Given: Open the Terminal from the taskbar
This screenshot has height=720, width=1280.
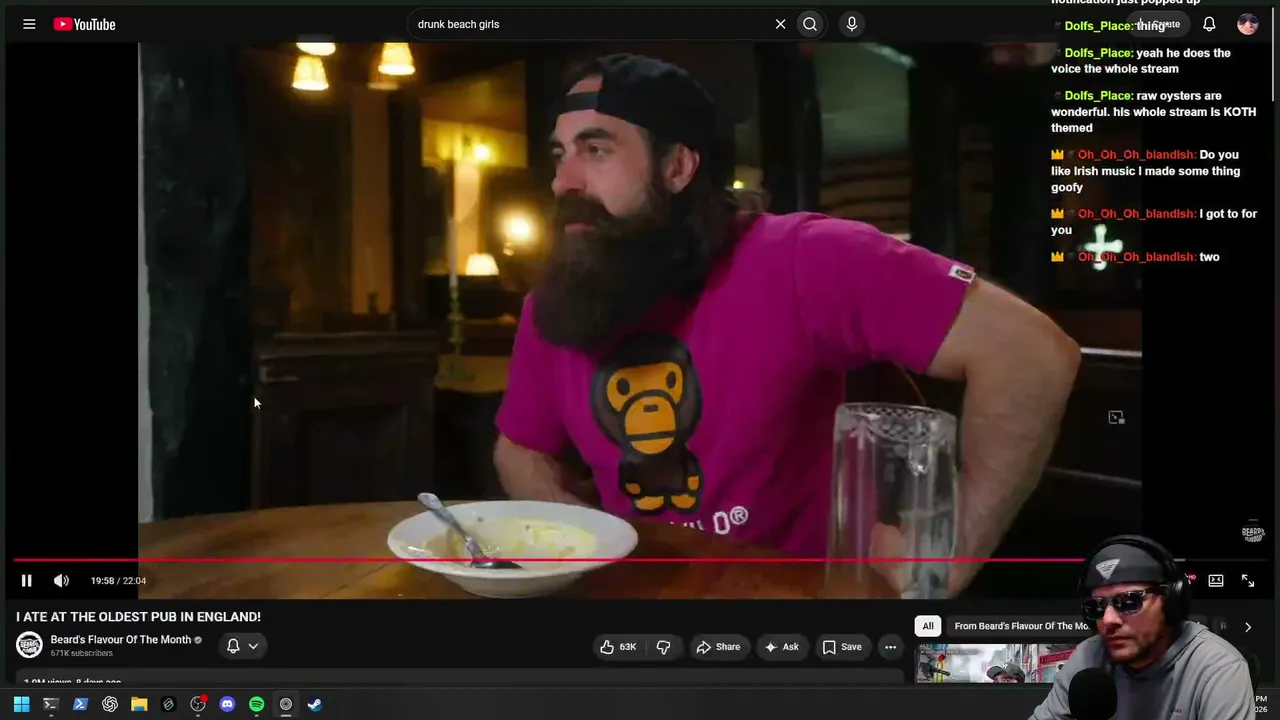Looking at the screenshot, I should pyautogui.click(x=51, y=704).
